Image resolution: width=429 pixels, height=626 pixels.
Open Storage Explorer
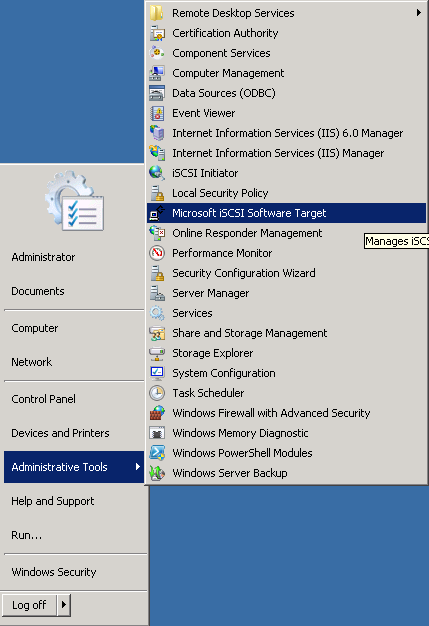(x=286, y=353)
